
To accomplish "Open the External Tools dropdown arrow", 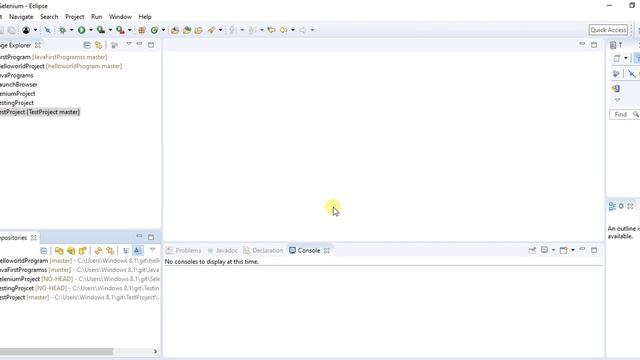I will 130,30.
